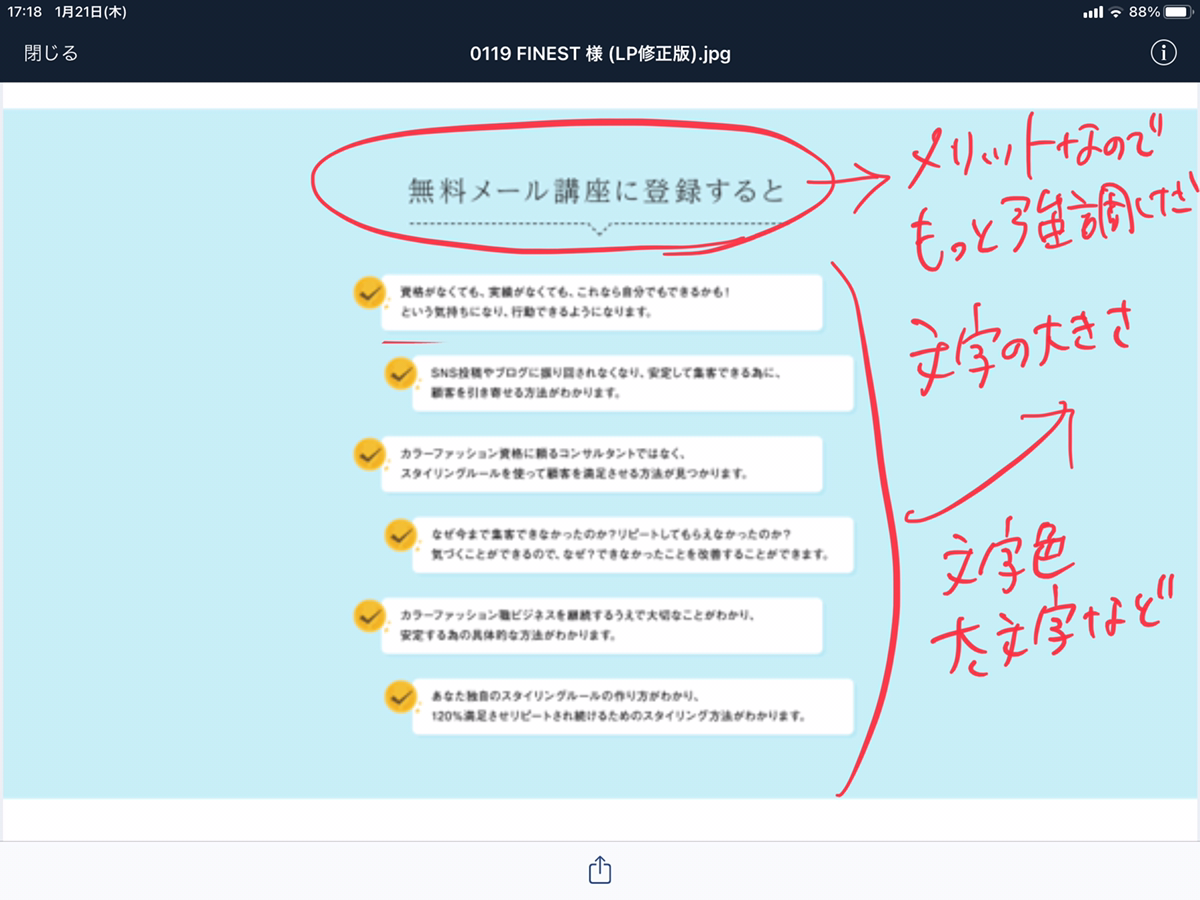
Task: Click check icon beside なぜ今まで集客 text box
Action: tap(400, 534)
